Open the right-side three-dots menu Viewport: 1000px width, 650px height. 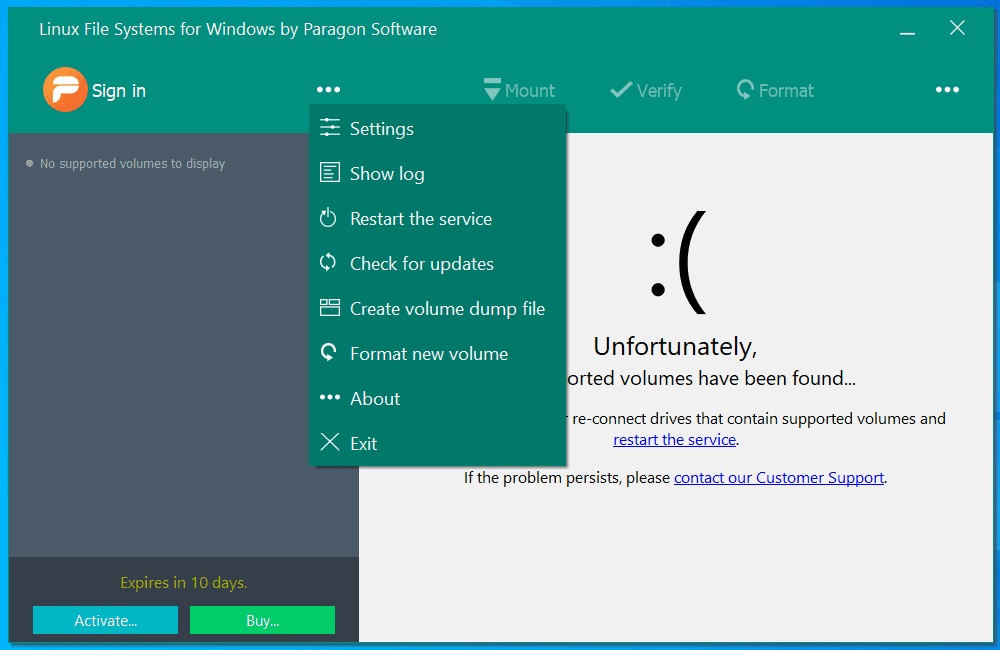click(947, 90)
